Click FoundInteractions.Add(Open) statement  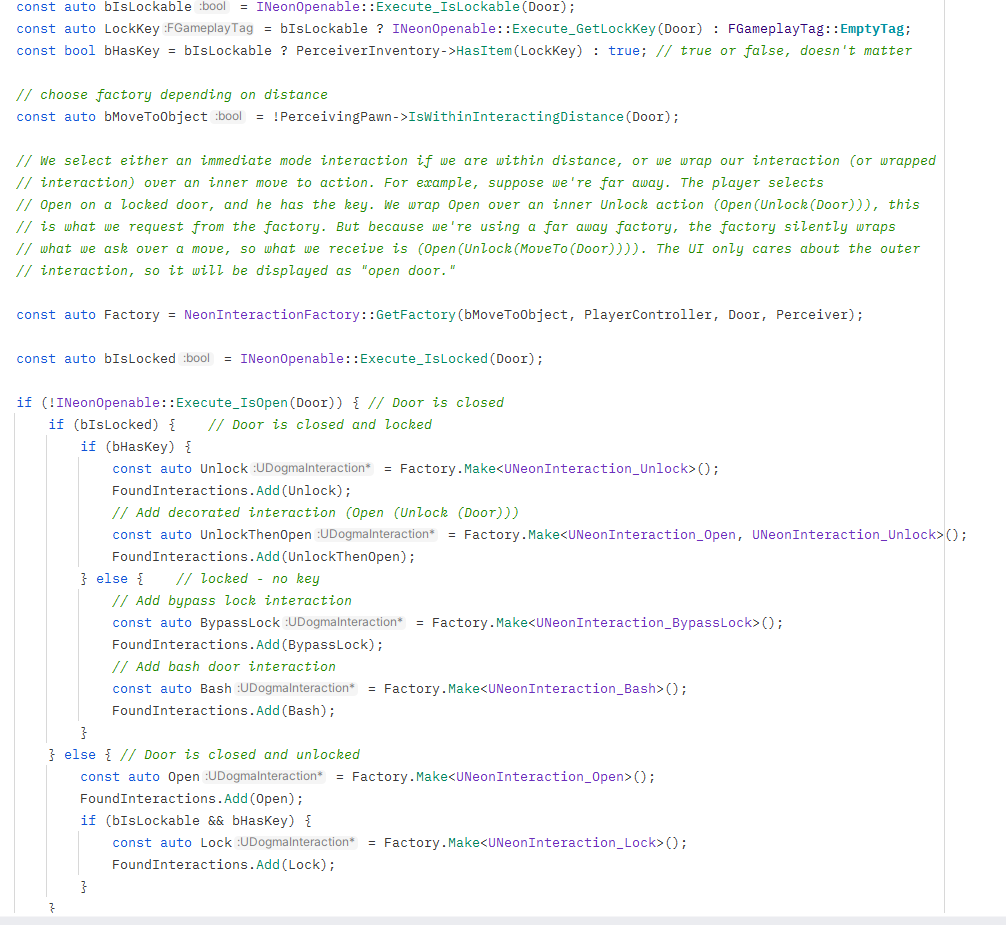coord(192,799)
